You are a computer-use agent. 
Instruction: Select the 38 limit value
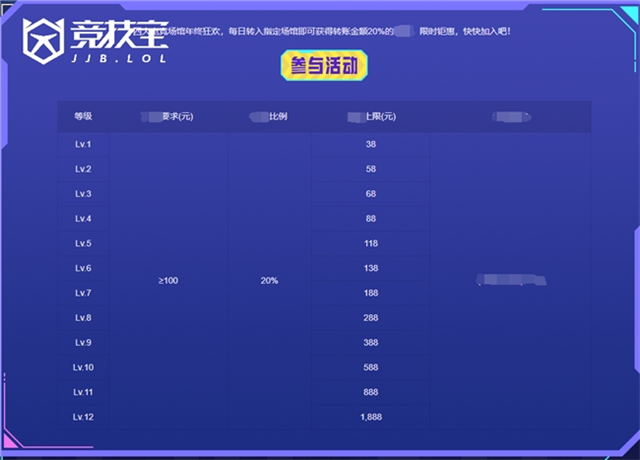(370, 145)
